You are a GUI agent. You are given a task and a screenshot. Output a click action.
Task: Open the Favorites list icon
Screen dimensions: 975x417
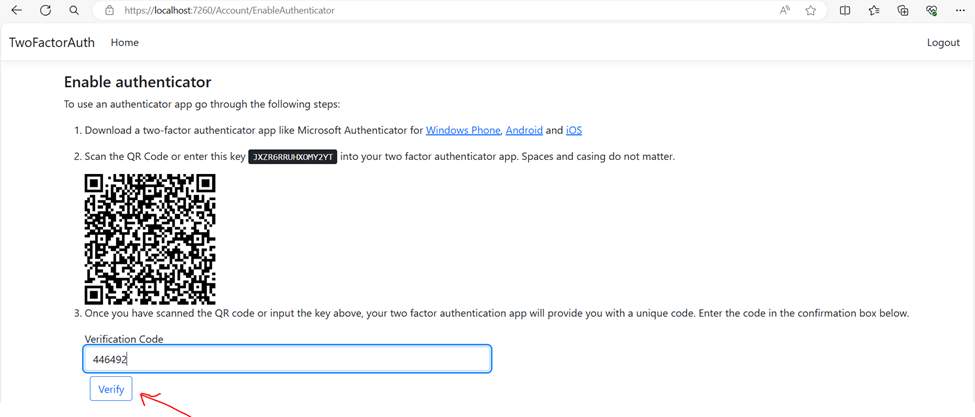[x=874, y=10]
